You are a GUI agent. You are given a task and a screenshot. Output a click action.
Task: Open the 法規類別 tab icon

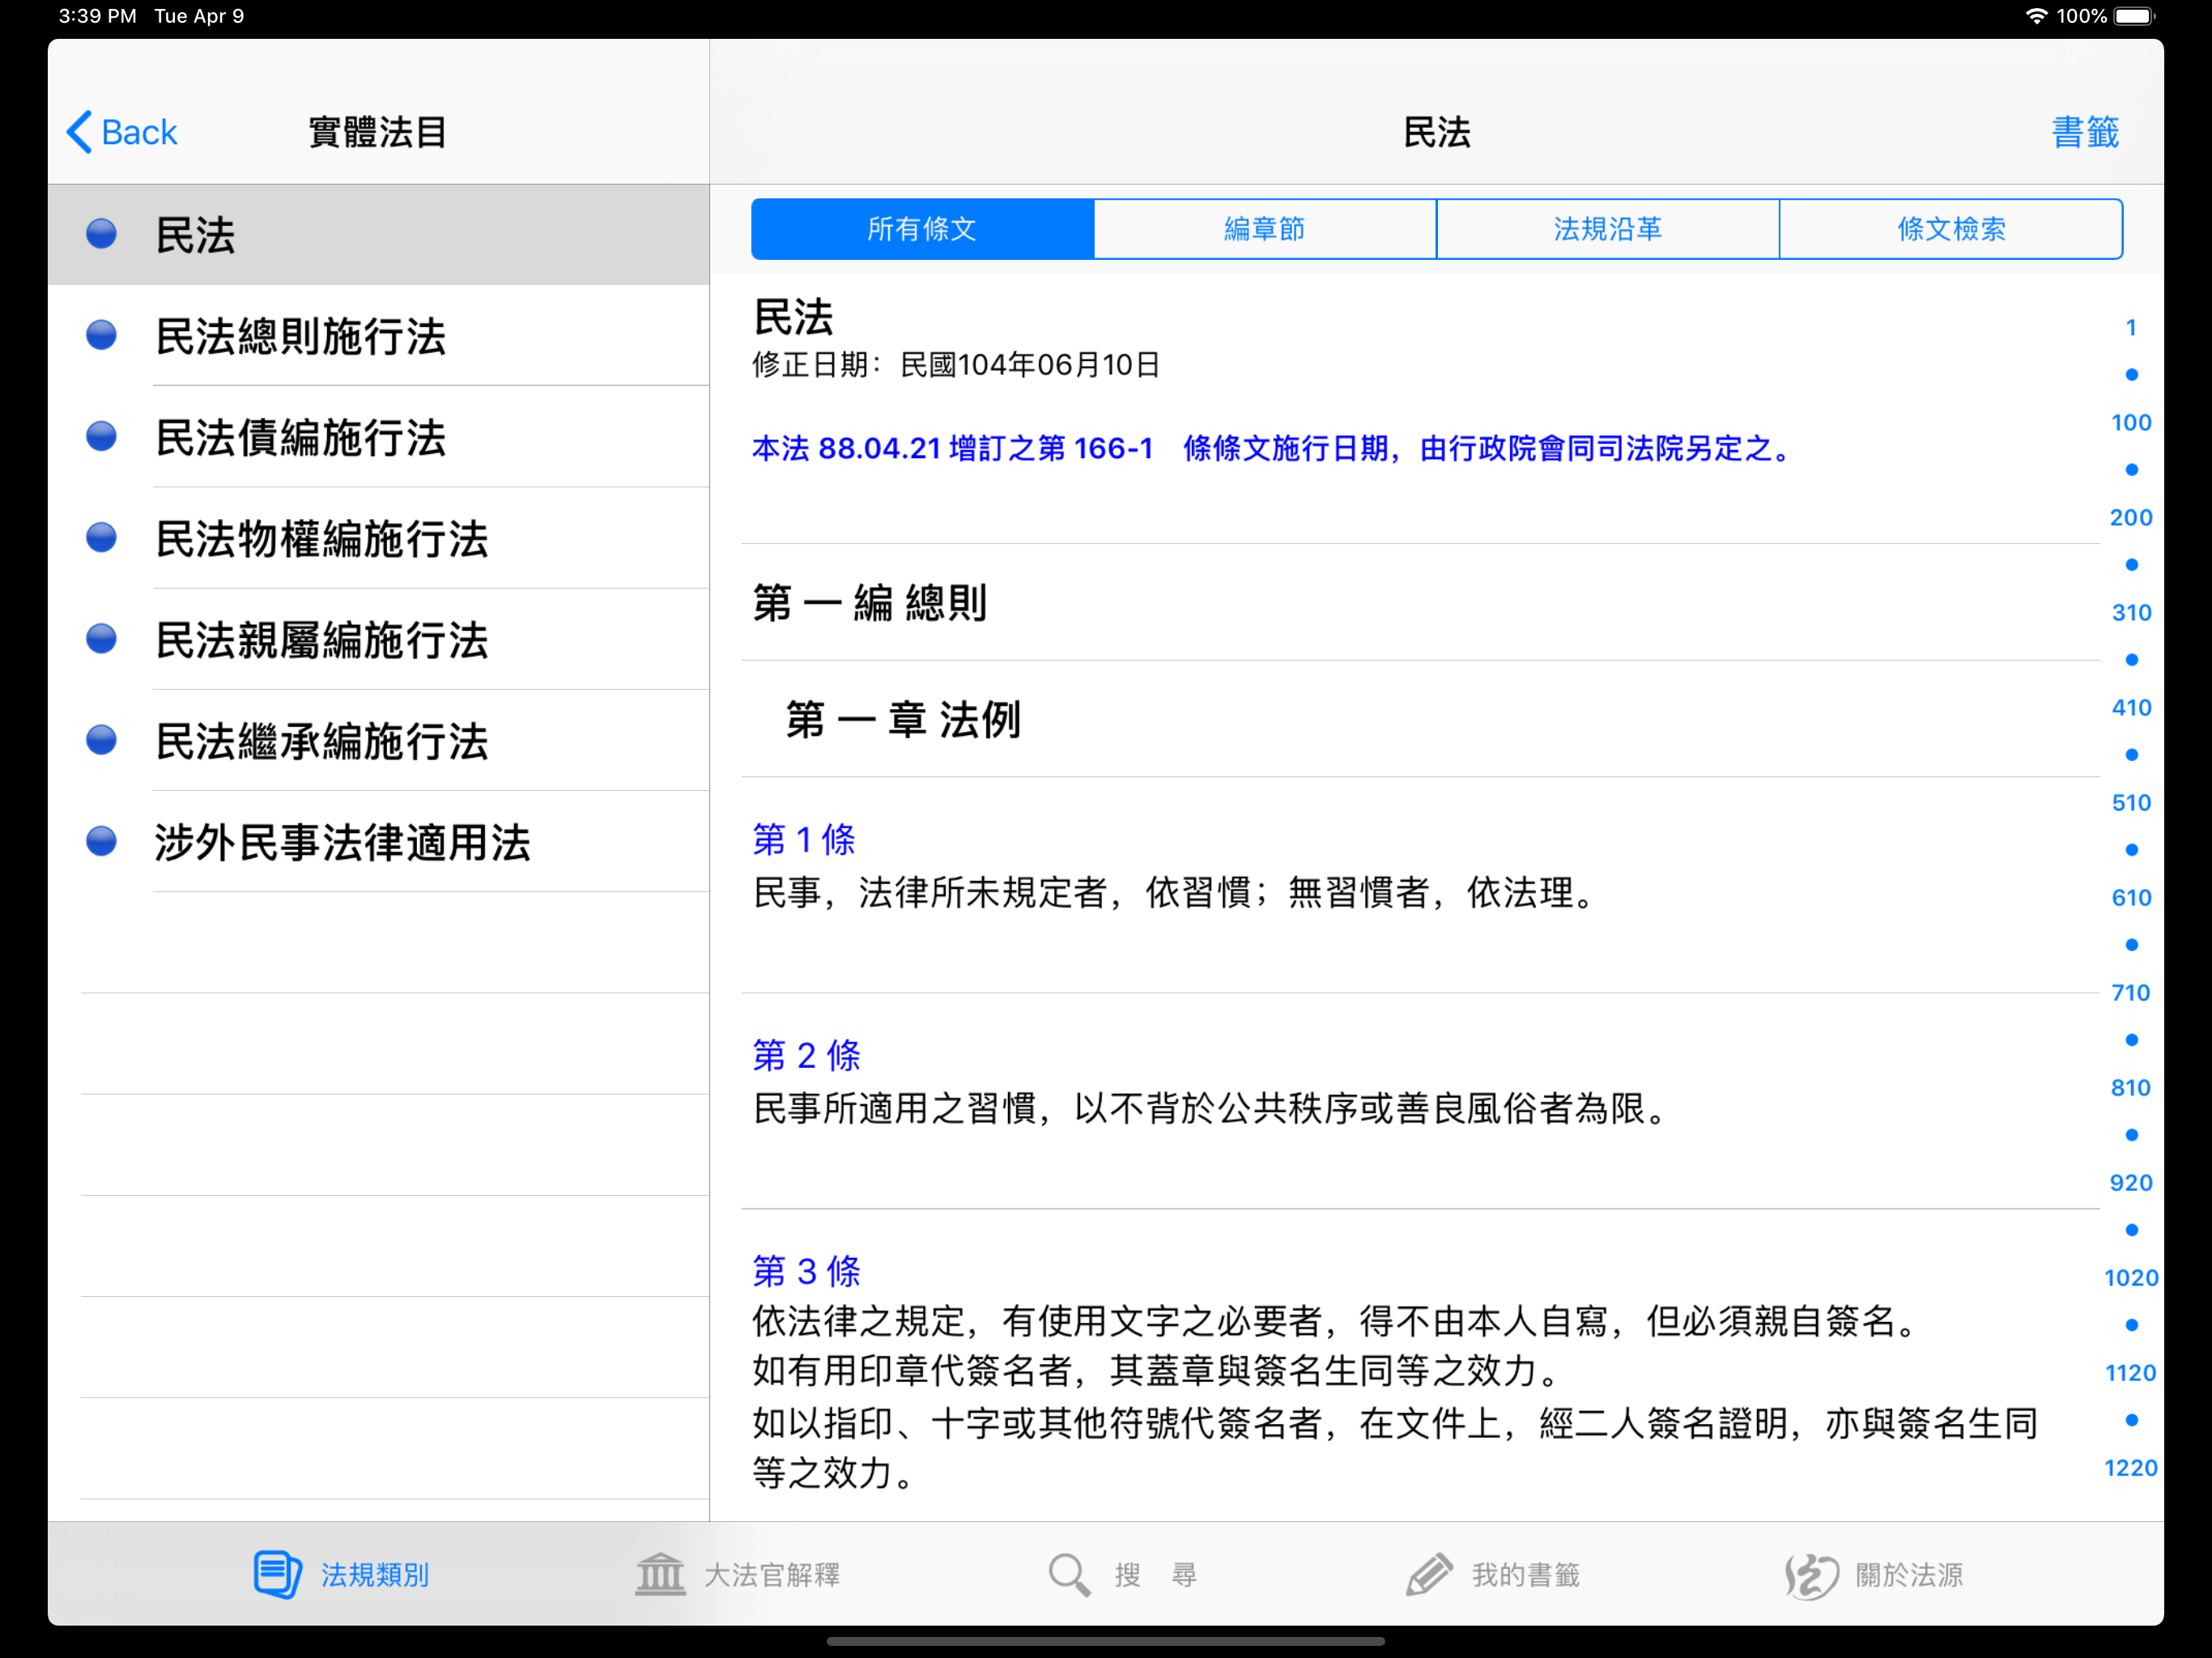tap(277, 1574)
